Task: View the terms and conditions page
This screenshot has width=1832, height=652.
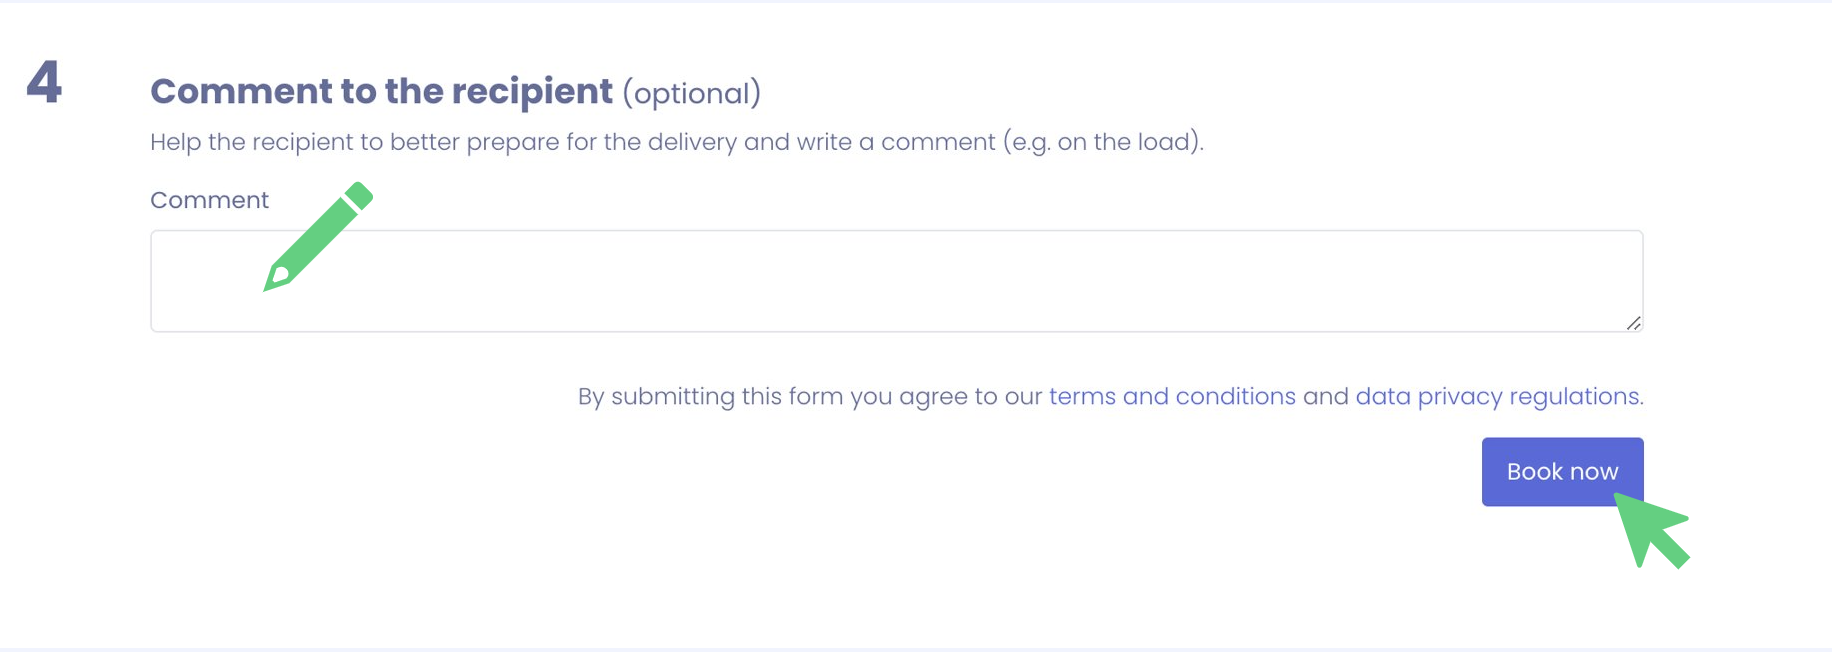Action: click(1171, 396)
